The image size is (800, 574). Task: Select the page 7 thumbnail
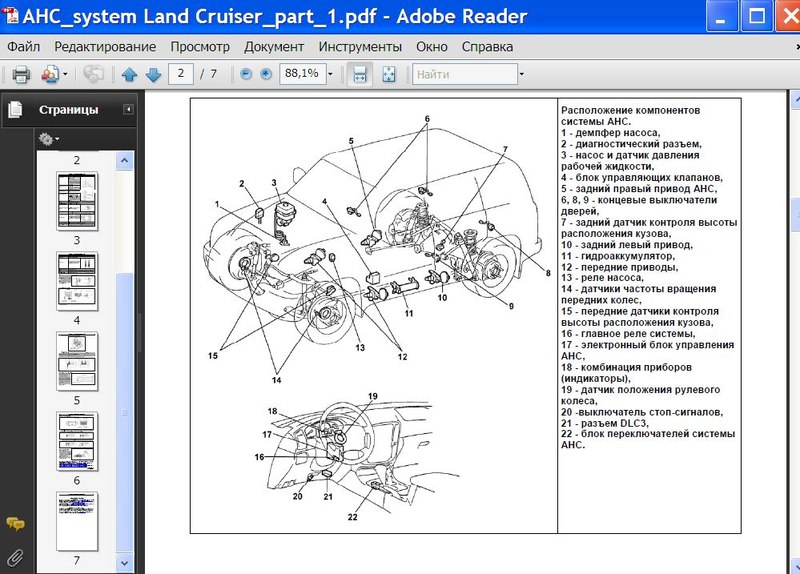pyautogui.click(x=77, y=521)
